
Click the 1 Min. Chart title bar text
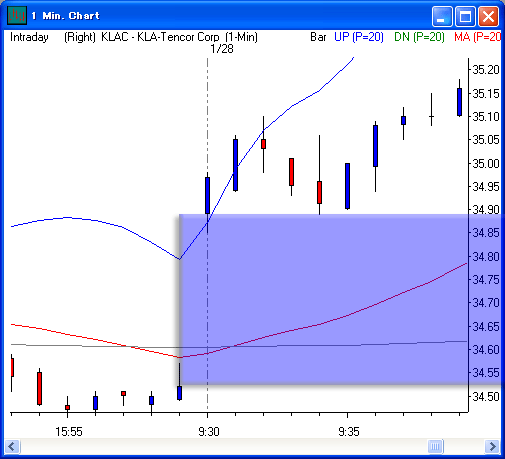tap(66, 16)
